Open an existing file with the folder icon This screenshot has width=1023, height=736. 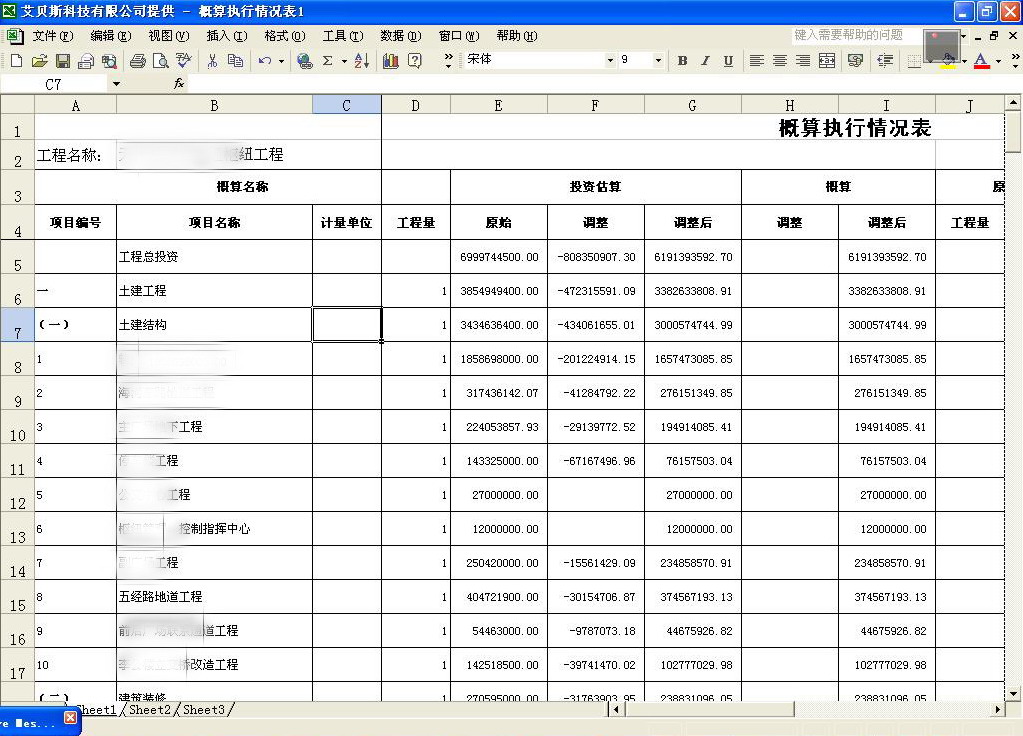pos(39,61)
